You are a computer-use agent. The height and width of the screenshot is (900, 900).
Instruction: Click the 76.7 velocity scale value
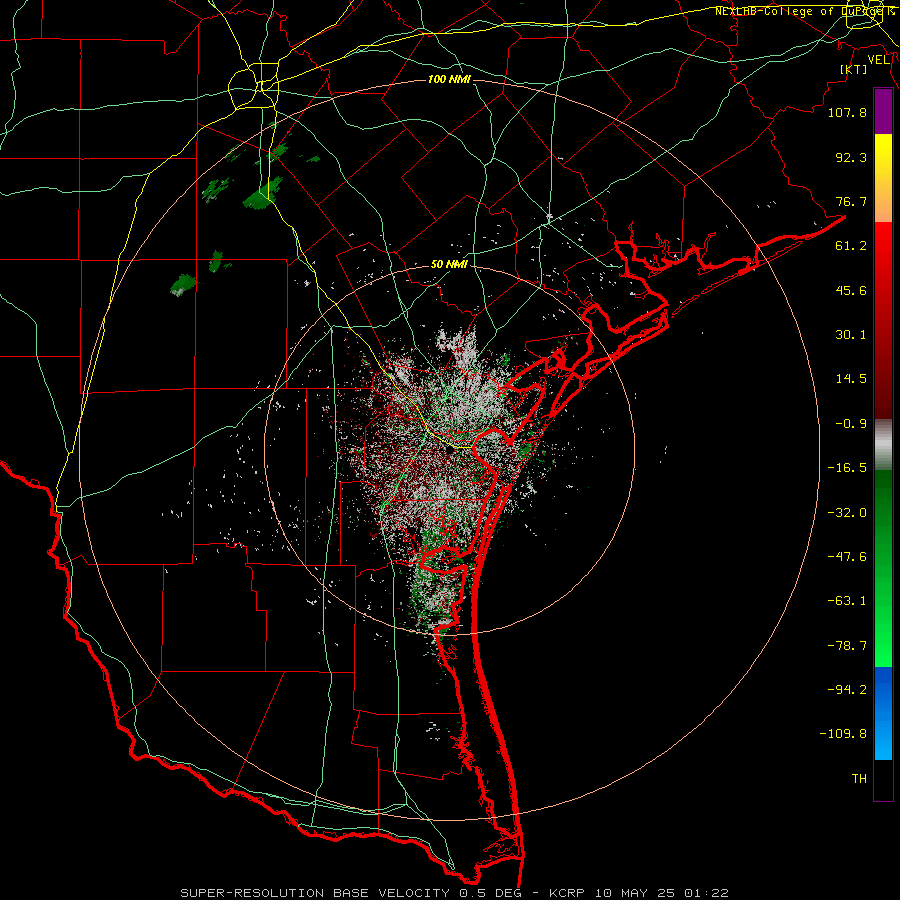click(851, 201)
